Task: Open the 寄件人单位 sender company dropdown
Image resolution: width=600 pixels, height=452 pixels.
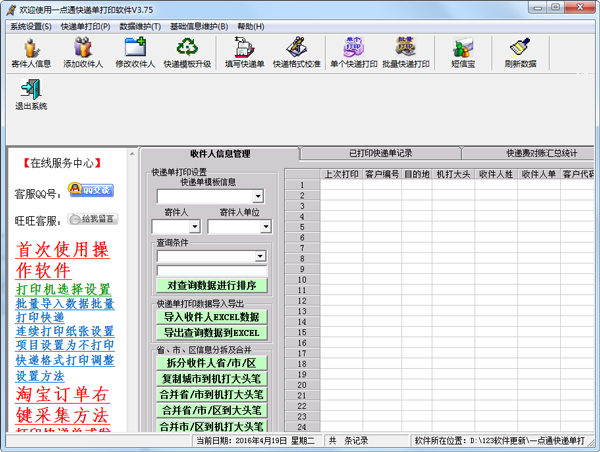Action: pyautogui.click(x=264, y=227)
